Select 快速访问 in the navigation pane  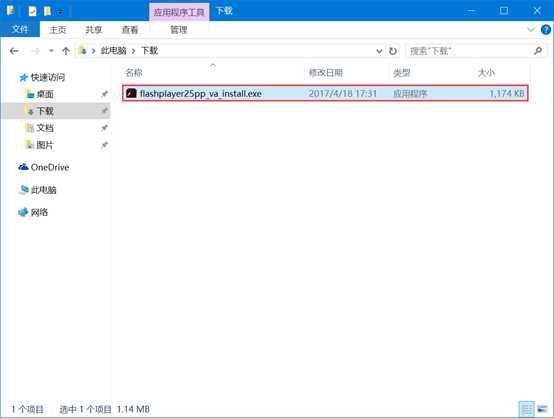pos(48,77)
